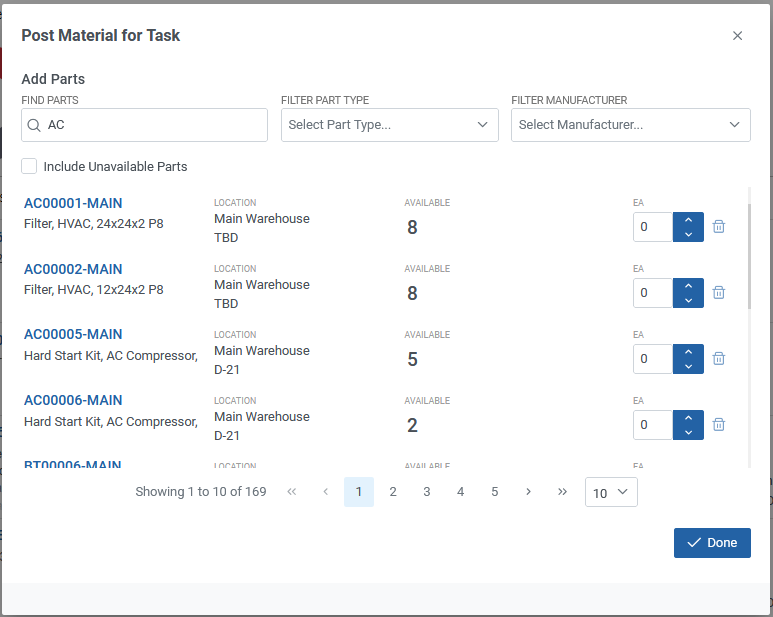
Task: Open the AC00005-MAIN part link
Action: [73, 335]
